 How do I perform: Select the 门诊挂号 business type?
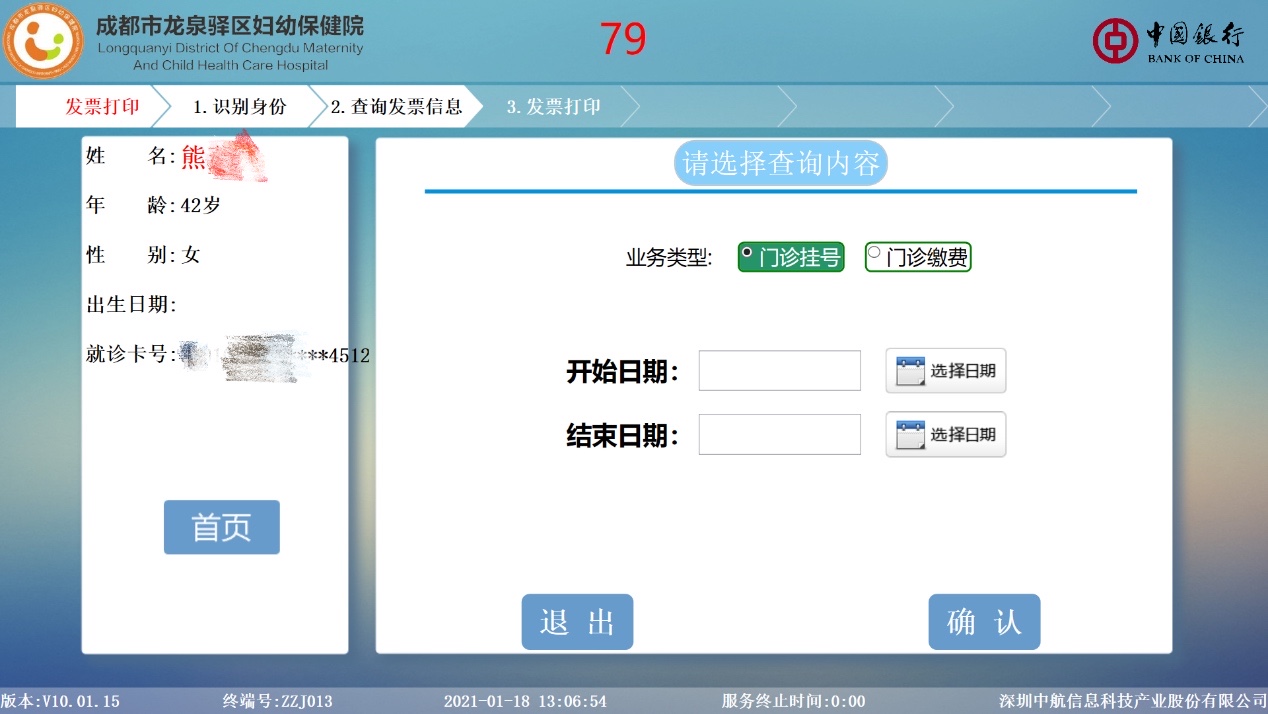pyautogui.click(x=791, y=258)
